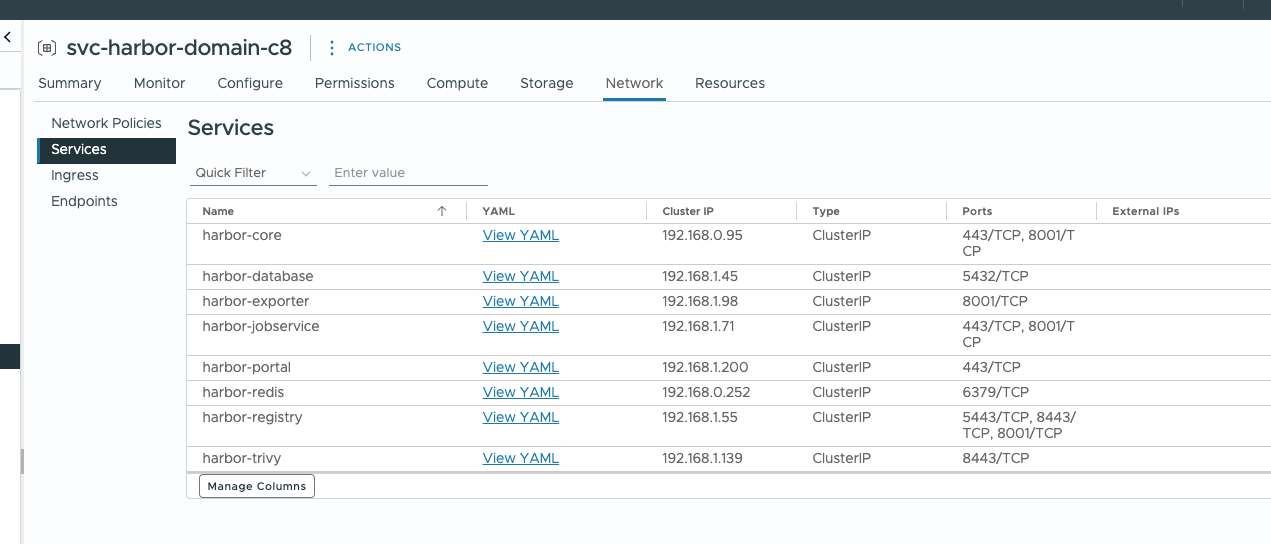This screenshot has height=544, width=1271.
Task: Click the namespace icon beside svc-harbor-domain-c8
Action: (46, 48)
